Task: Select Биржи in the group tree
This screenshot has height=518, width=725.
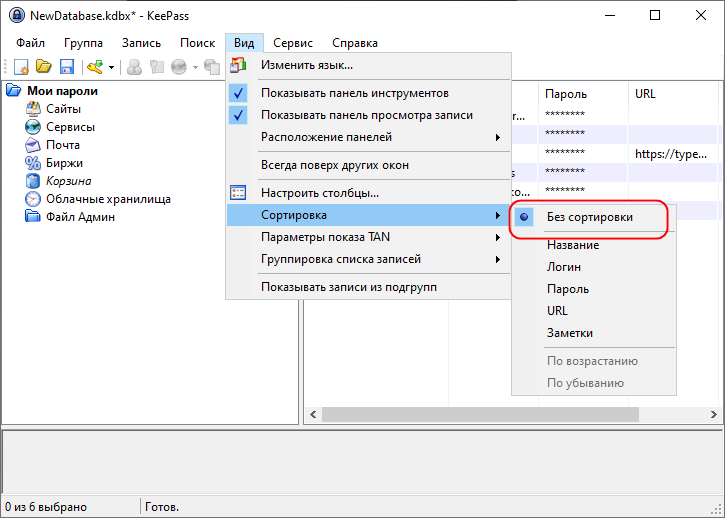Action: point(64,163)
